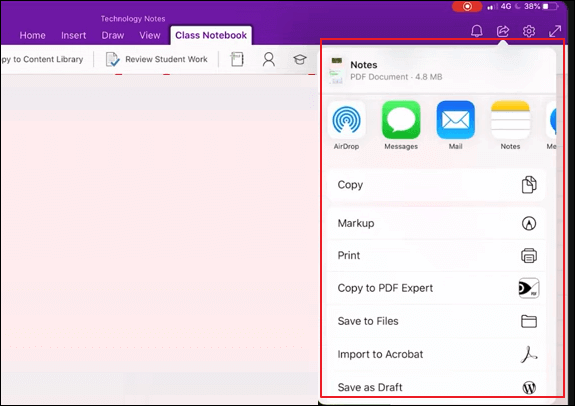Click the Adobe Acrobat icon
Image resolution: width=575 pixels, height=406 pixels.
point(529,354)
